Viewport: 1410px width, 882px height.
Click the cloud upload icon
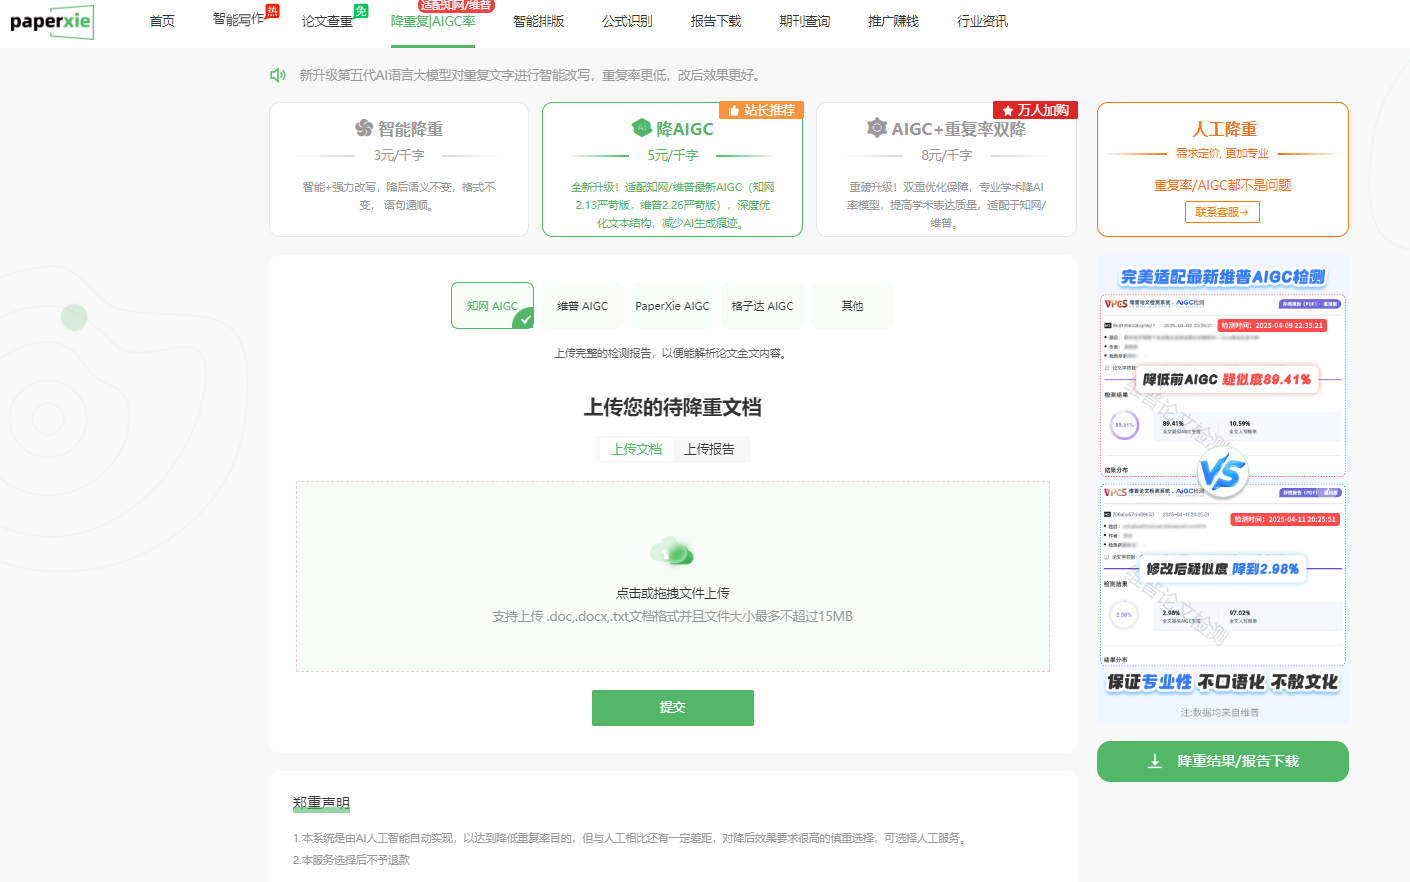coord(672,551)
